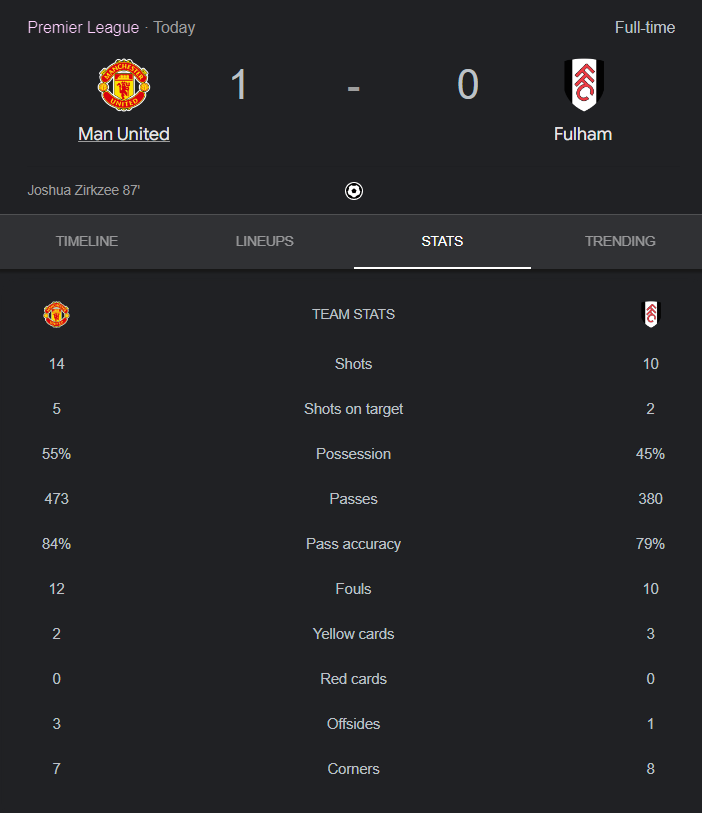The width and height of the screenshot is (702, 813).
Task: Click the large Manchester United crest
Action: tap(124, 85)
